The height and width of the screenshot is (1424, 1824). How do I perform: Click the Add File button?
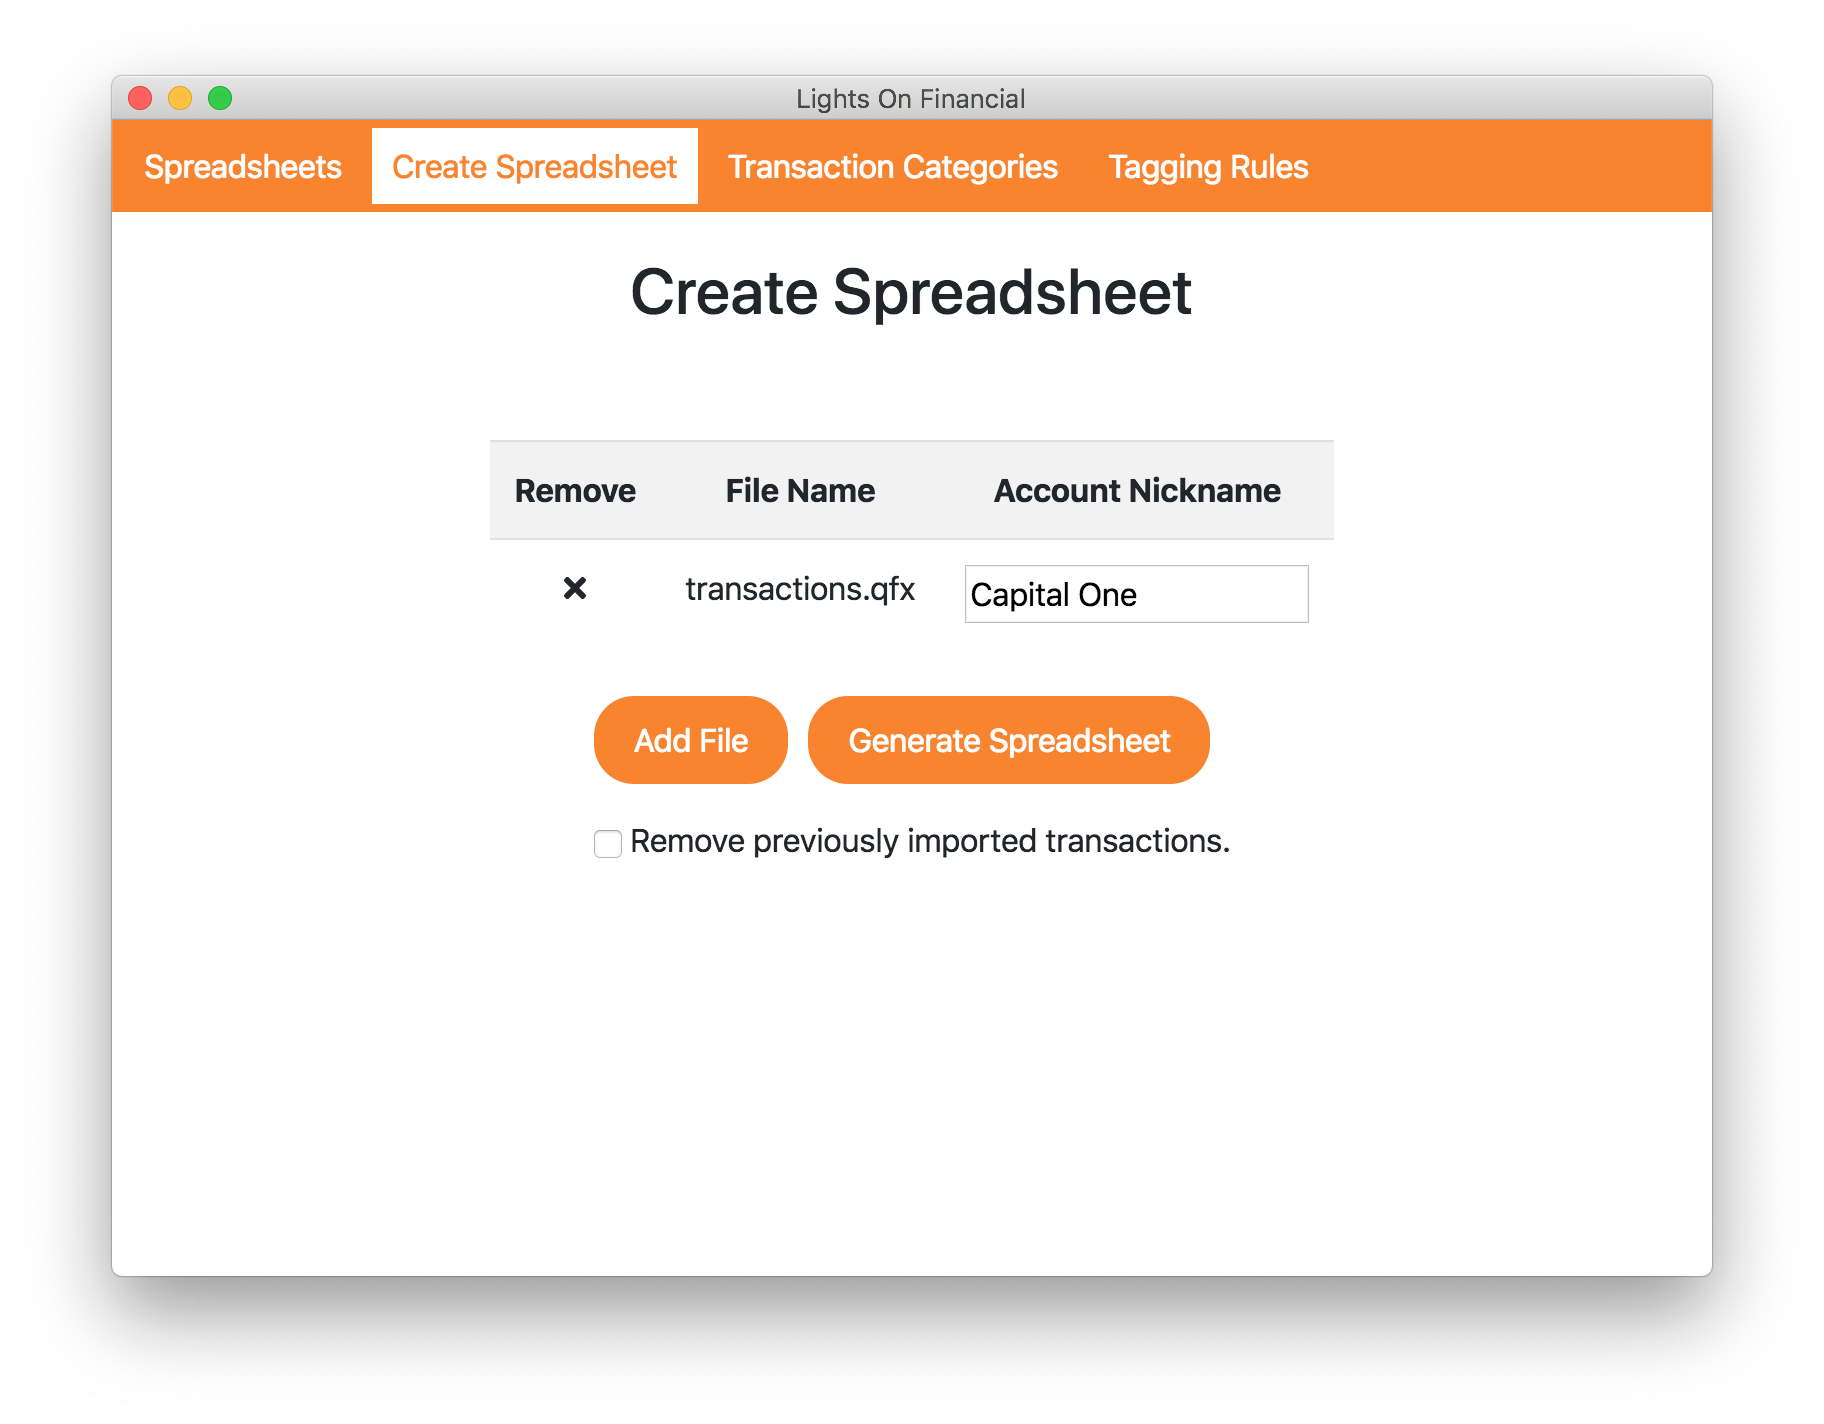coord(690,740)
